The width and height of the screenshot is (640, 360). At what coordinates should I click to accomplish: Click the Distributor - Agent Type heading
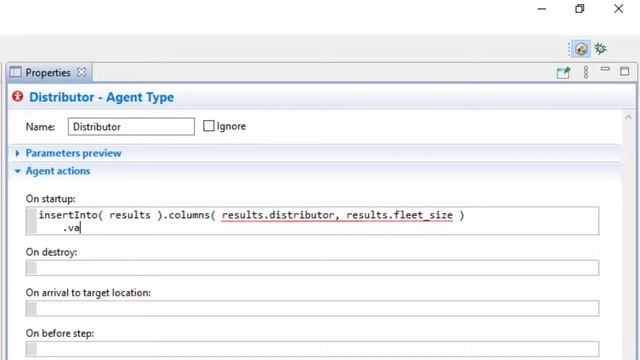click(102, 97)
